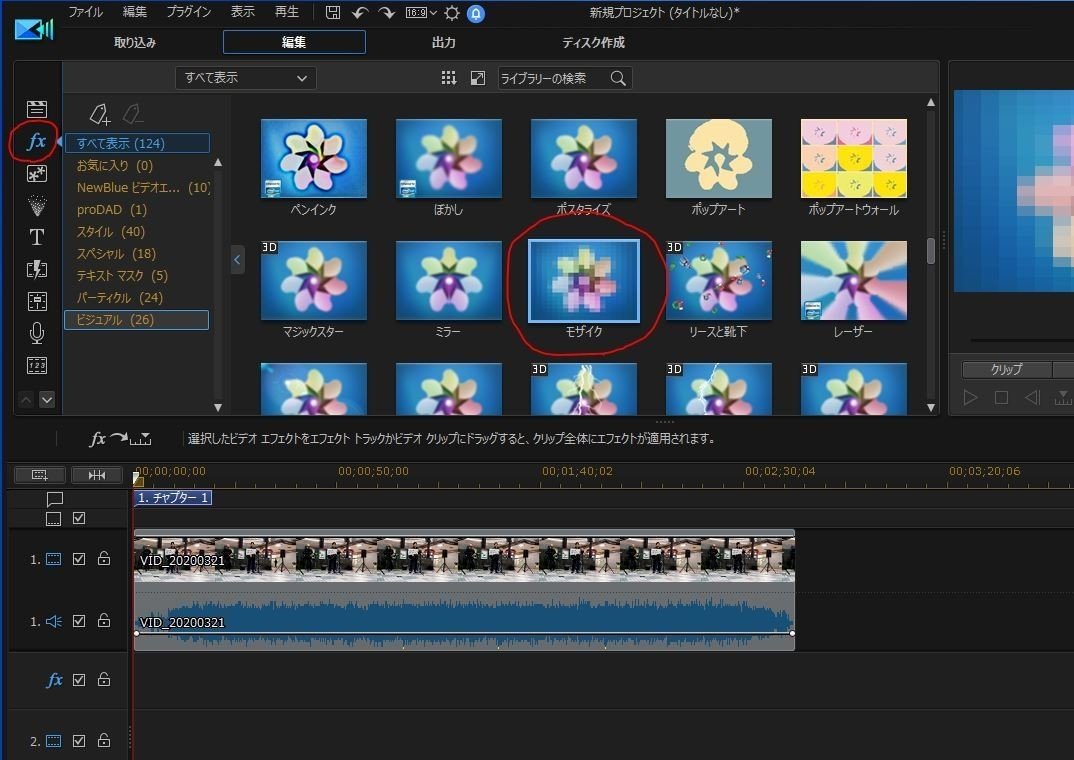Uncheck the audio track 1 enable checkbox
Viewport: 1074px width, 760px height.
79,621
